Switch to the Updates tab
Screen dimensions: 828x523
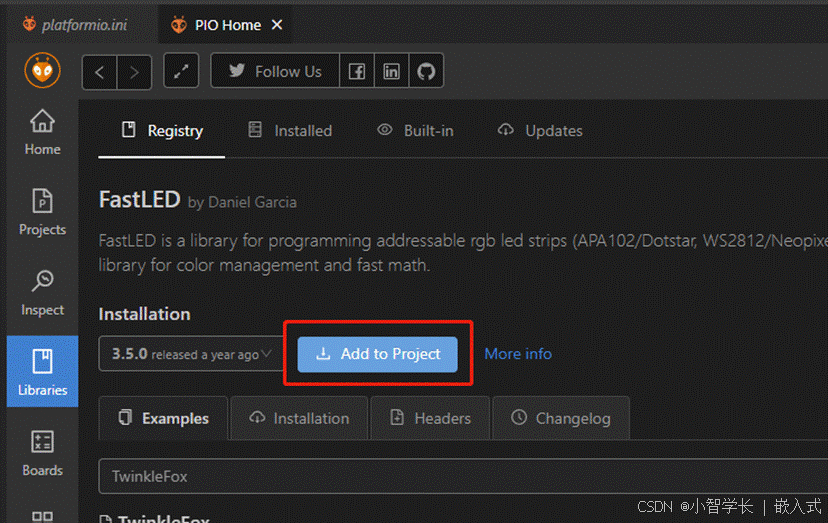point(540,130)
